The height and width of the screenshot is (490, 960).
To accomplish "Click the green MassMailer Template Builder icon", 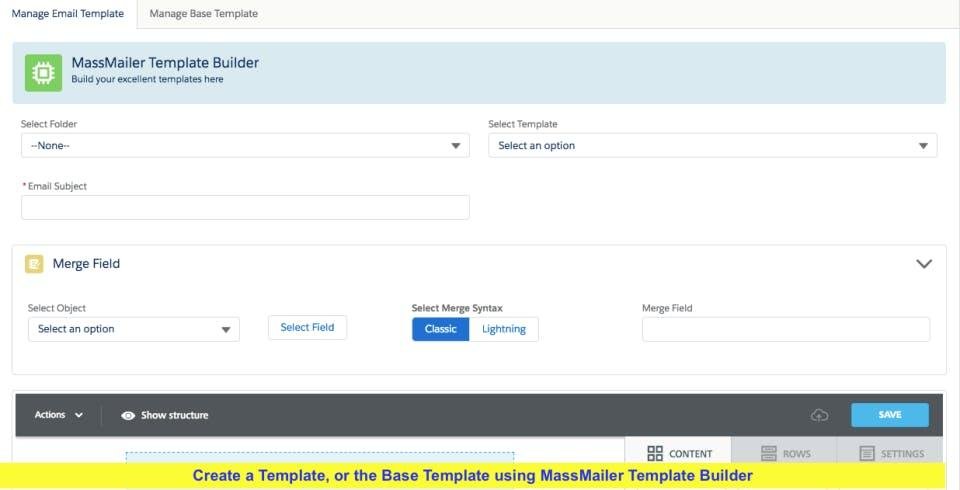I will [43, 73].
